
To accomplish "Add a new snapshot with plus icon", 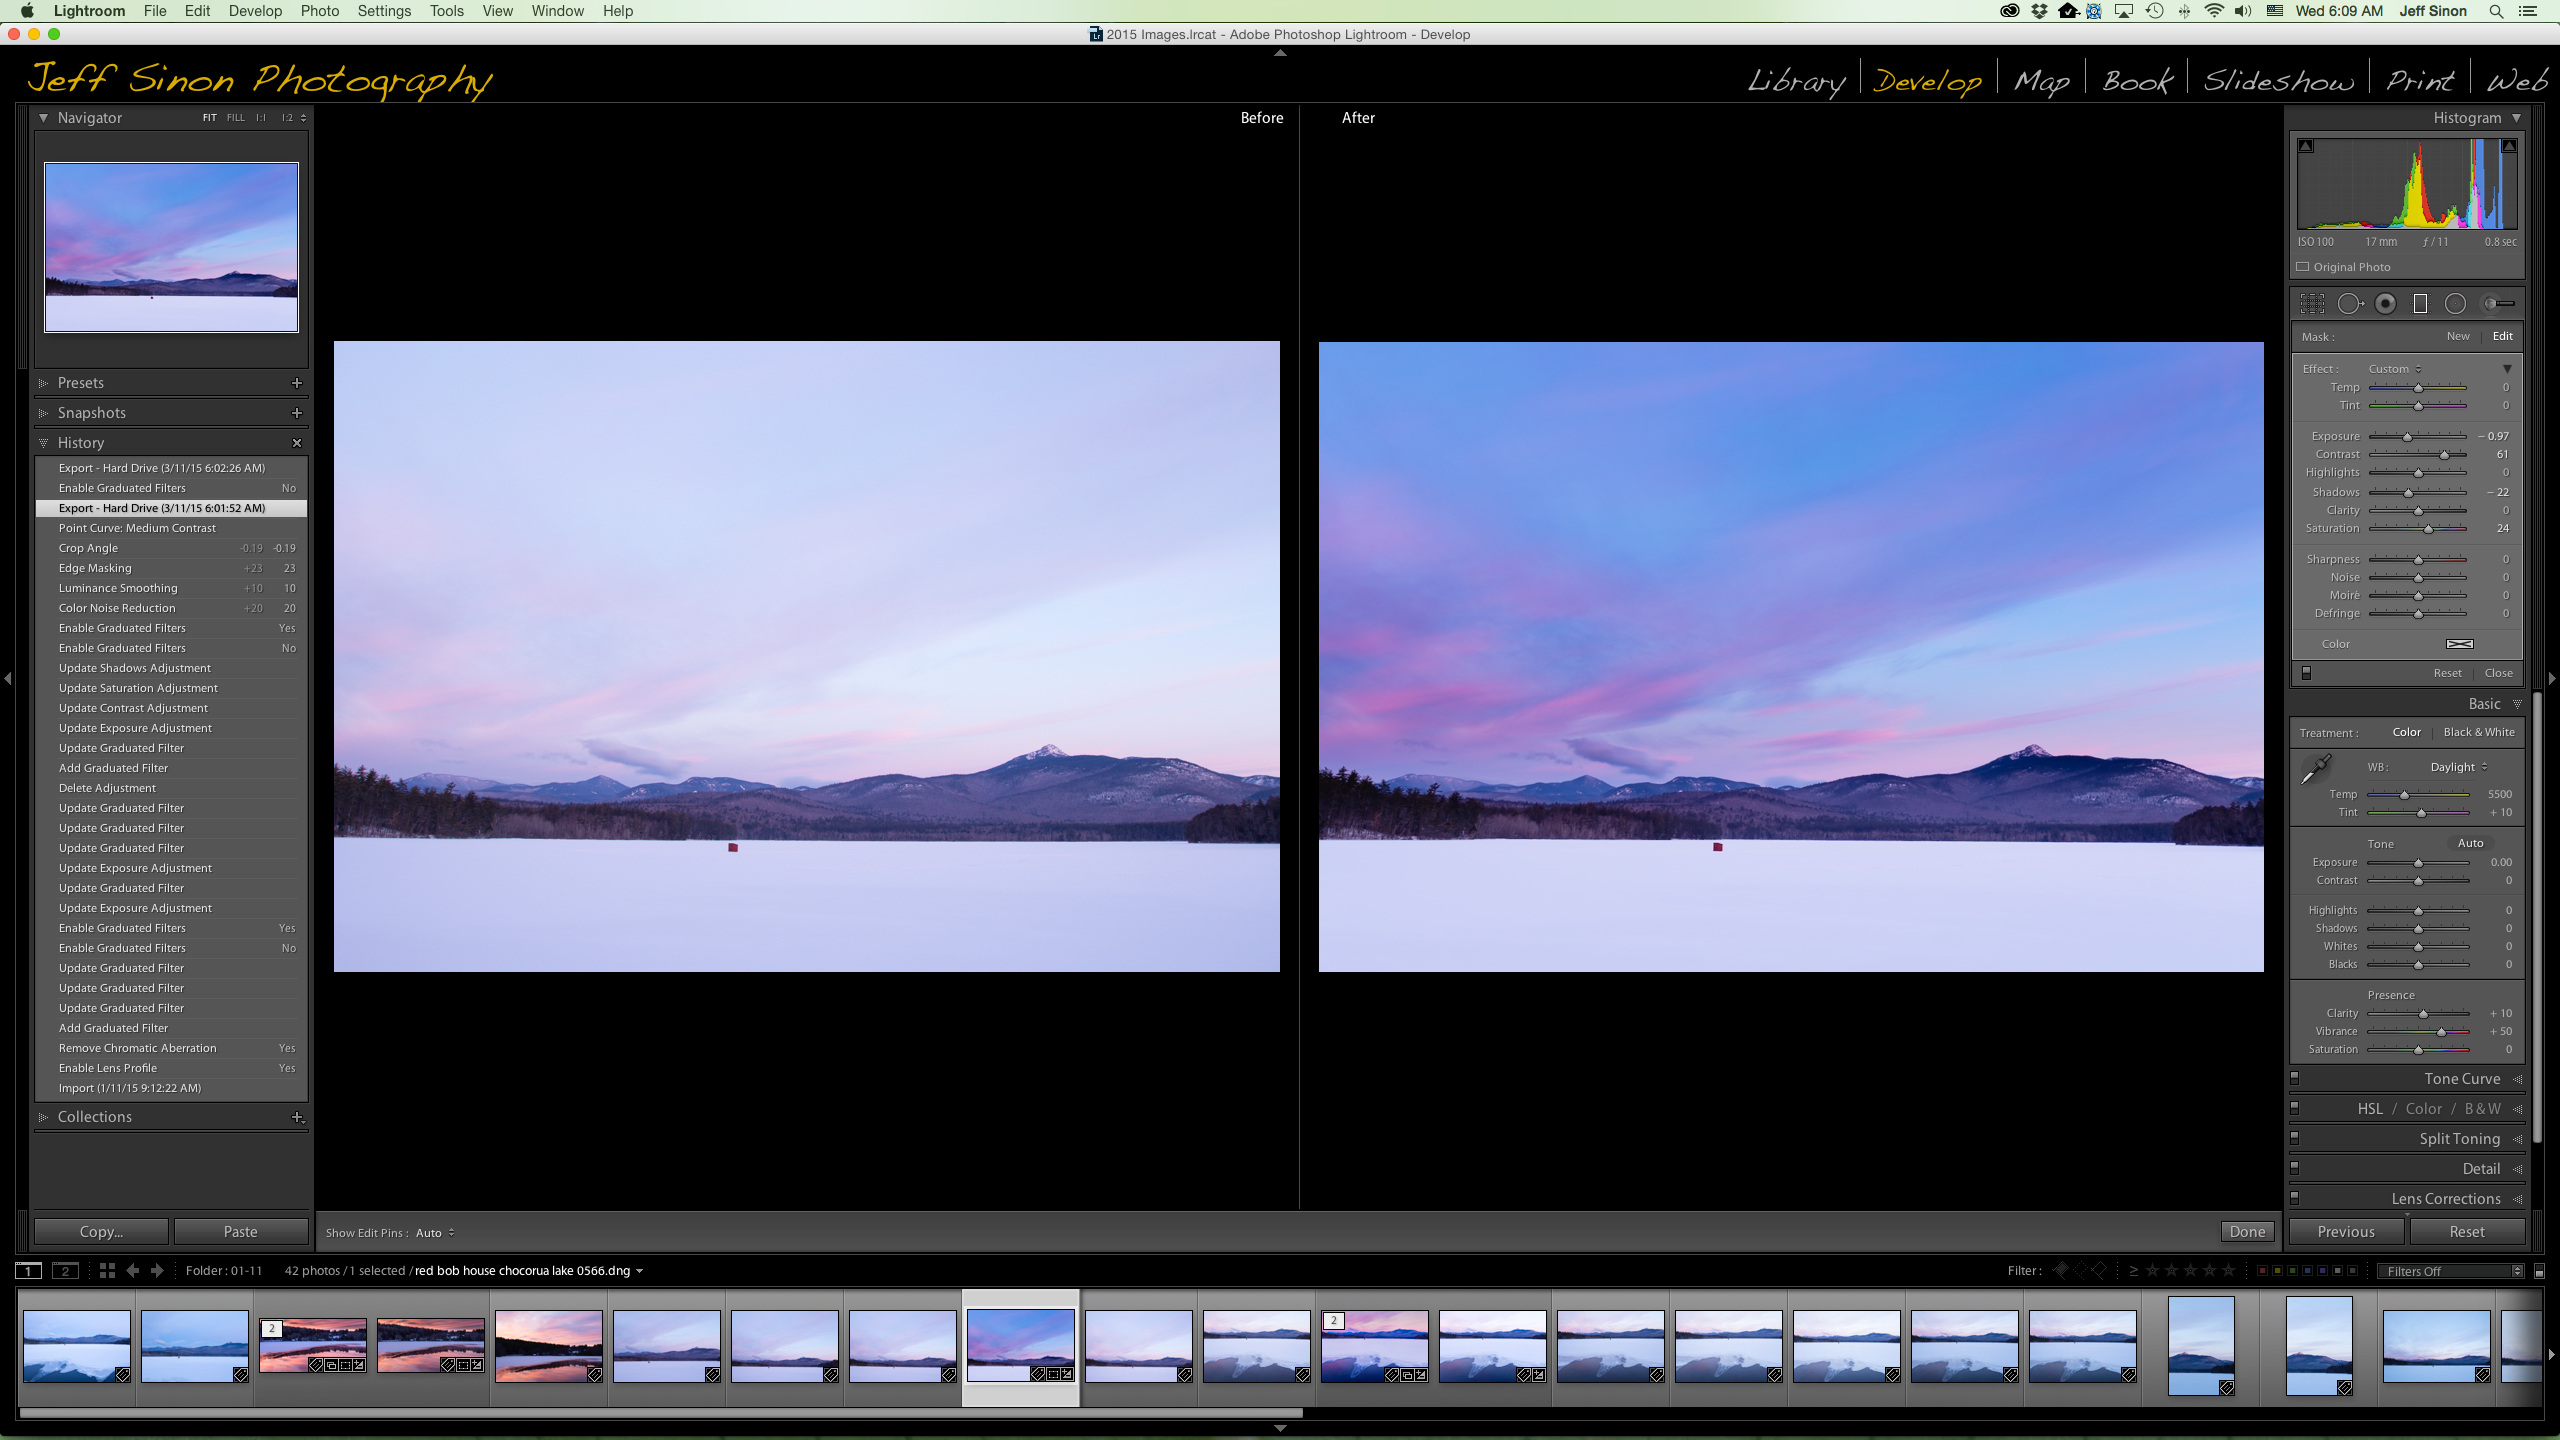I will 296,413.
